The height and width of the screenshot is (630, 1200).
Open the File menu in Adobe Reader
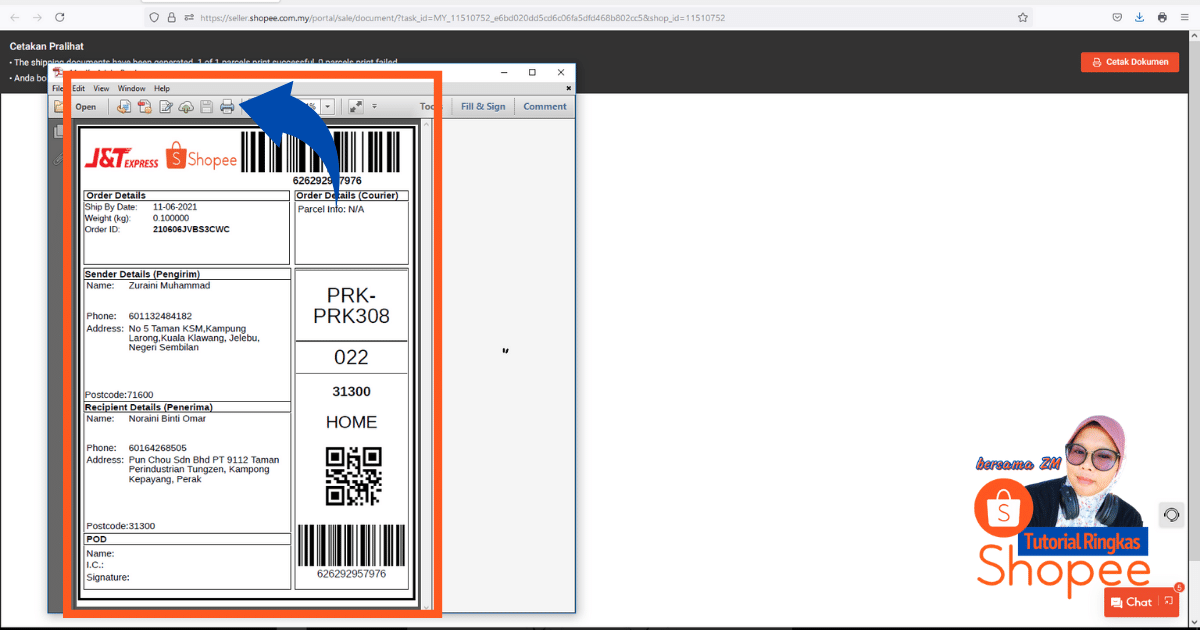coord(57,88)
